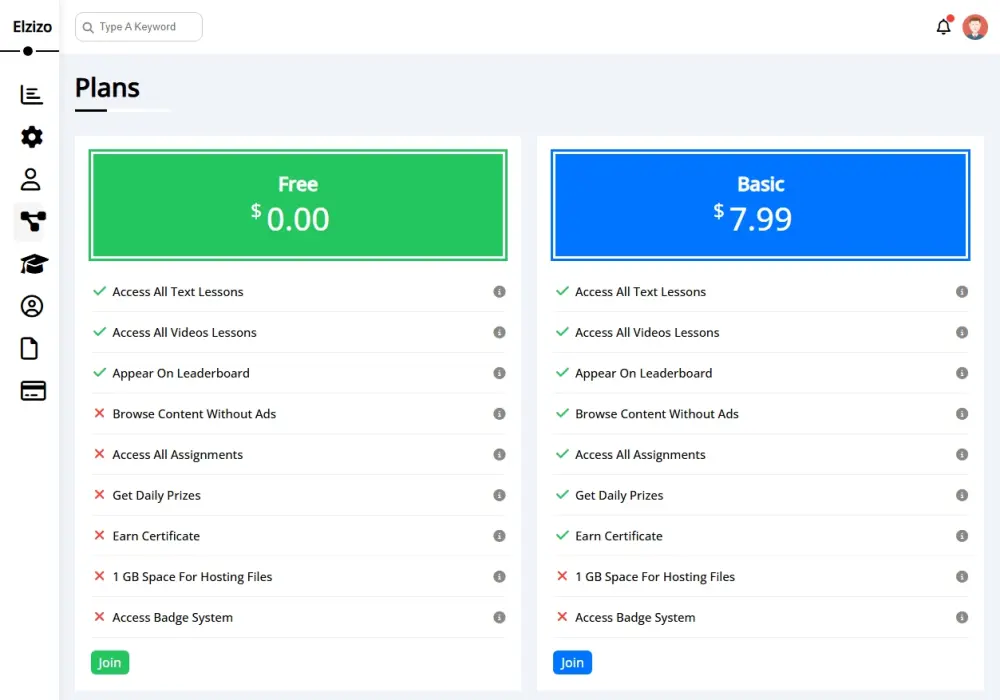Open the notifications bell
1000x700 pixels.
942,27
